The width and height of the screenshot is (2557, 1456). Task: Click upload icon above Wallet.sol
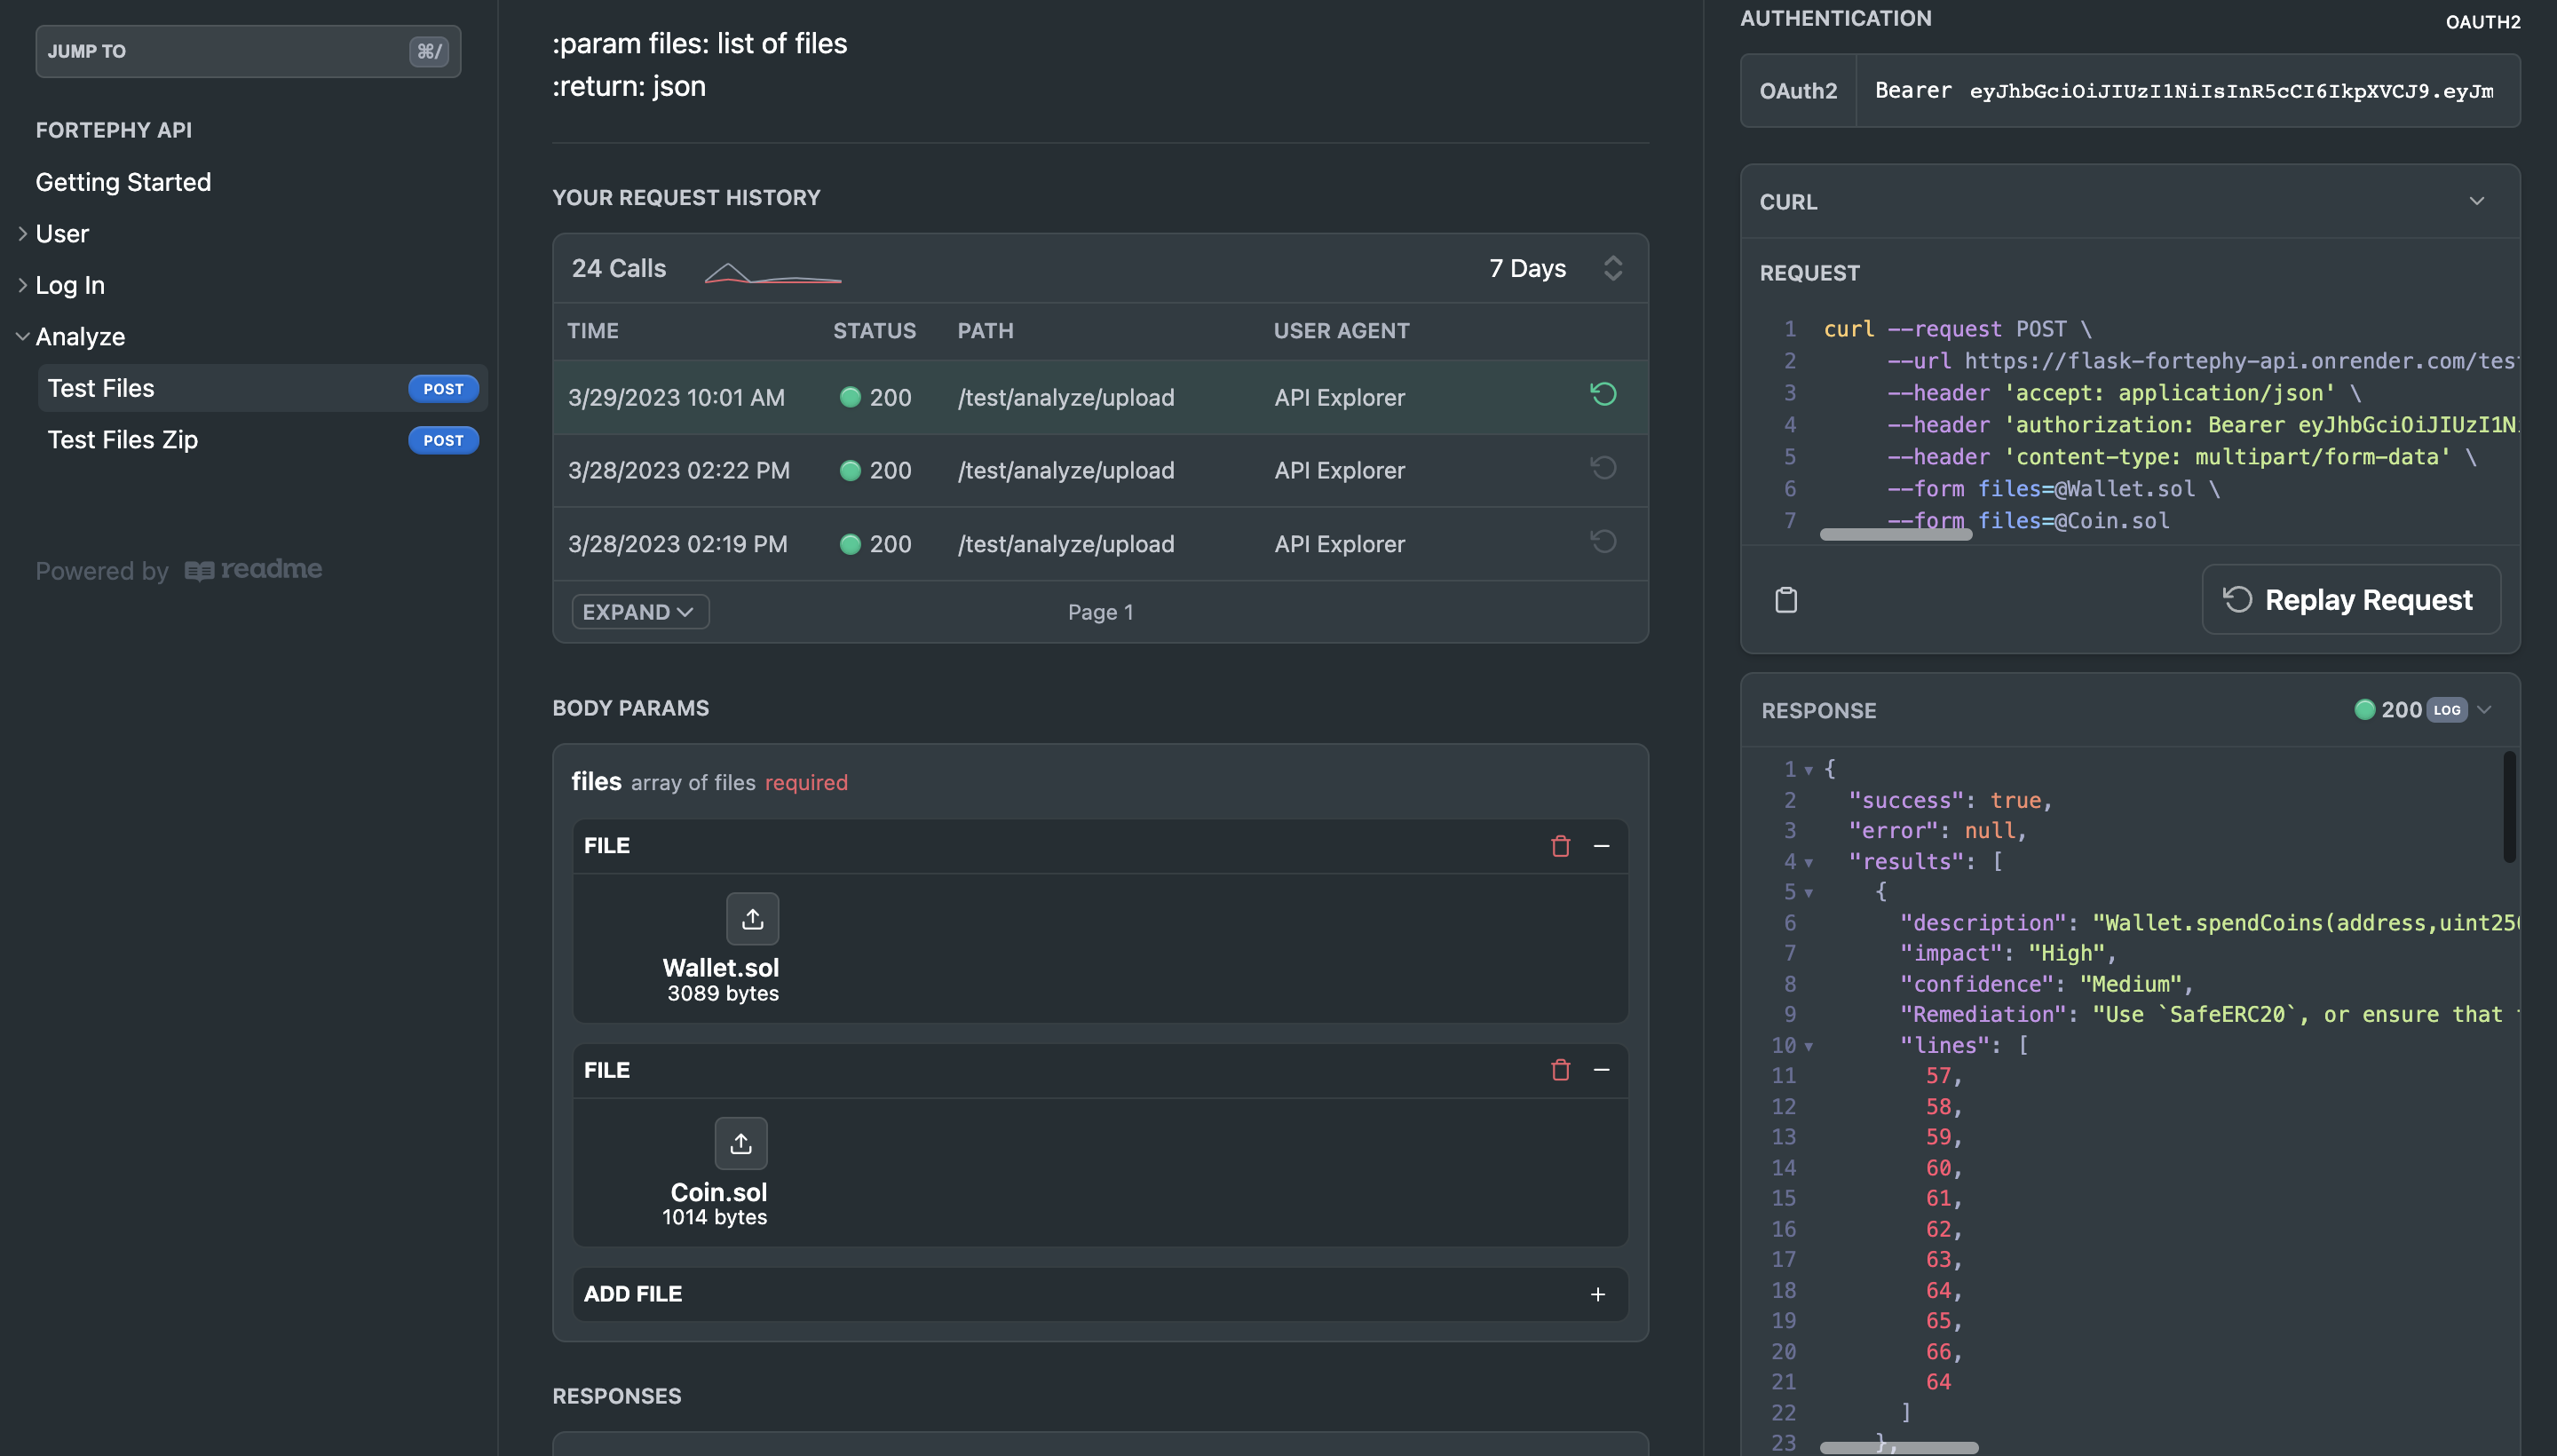coord(752,919)
